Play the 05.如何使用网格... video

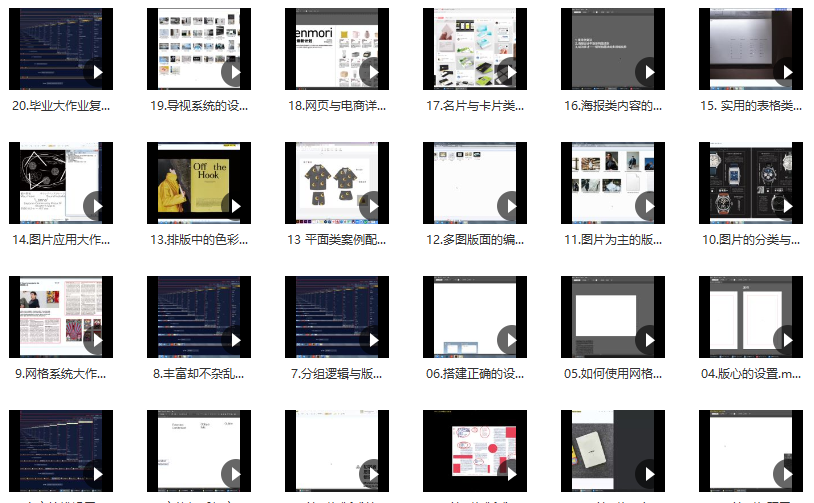(x=649, y=341)
